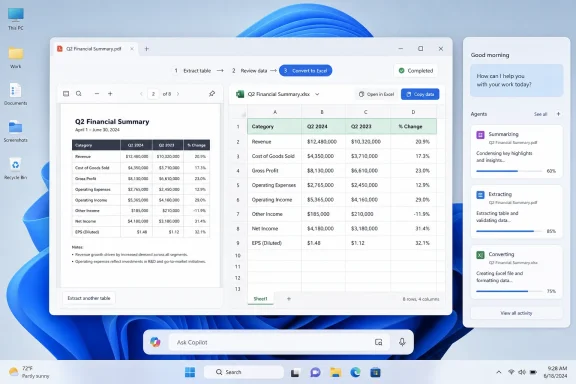Show hidden system tray icons chevron
This screenshot has height=384, width=576.
498,372
